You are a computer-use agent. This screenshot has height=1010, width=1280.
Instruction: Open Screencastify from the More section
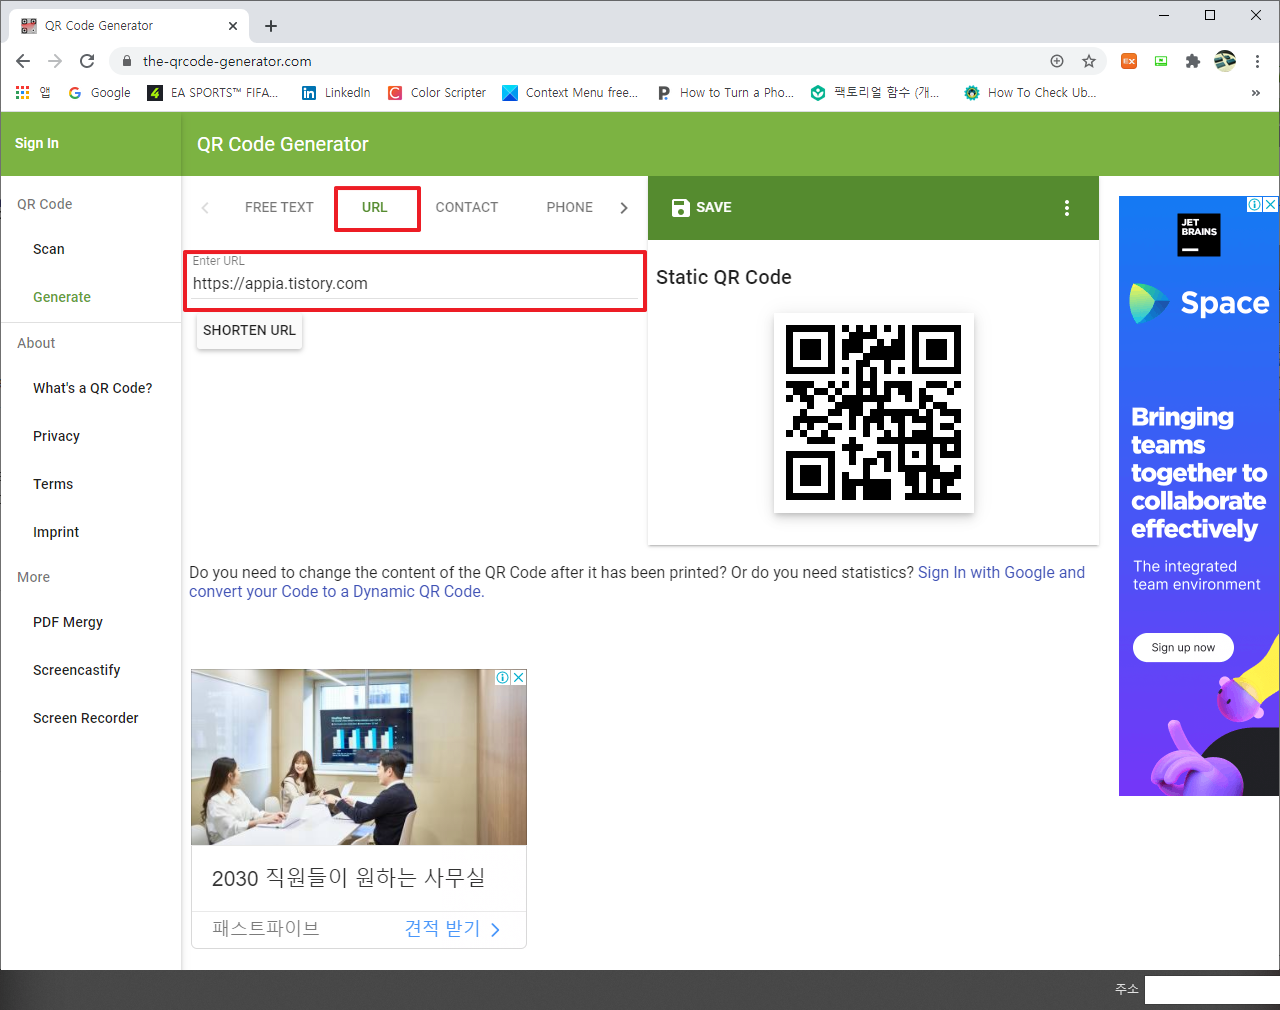(x=77, y=670)
